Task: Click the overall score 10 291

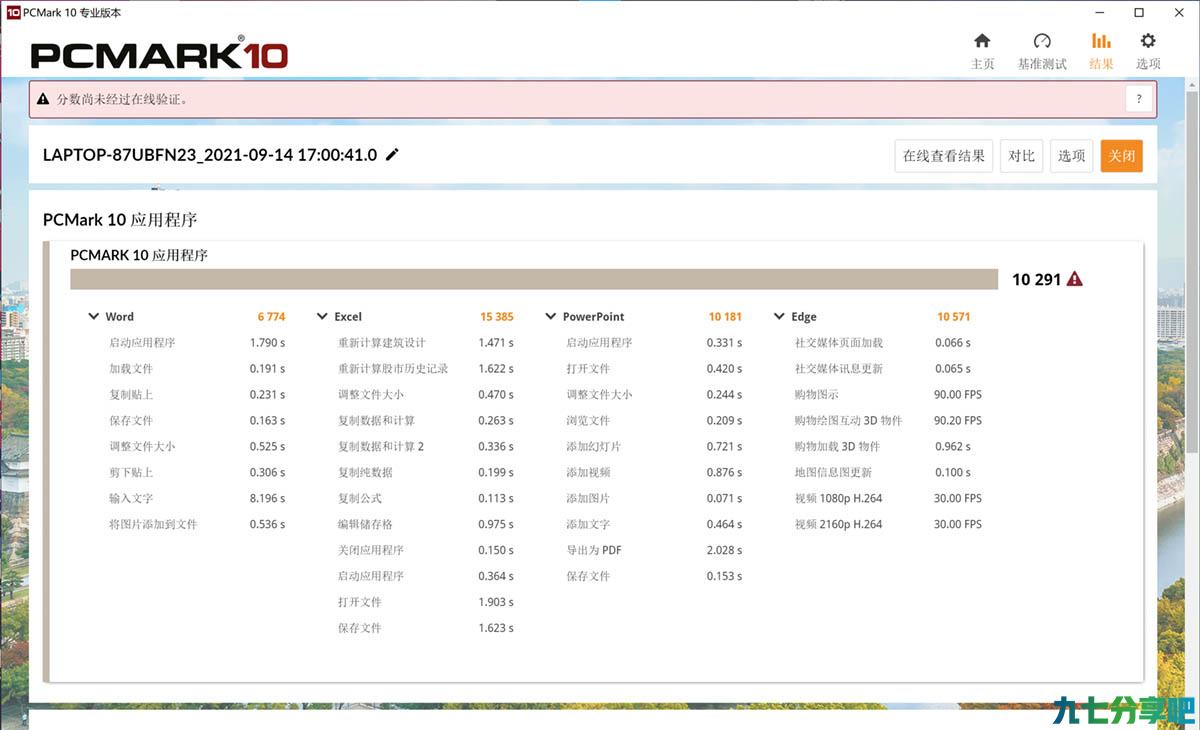Action: (x=1036, y=279)
